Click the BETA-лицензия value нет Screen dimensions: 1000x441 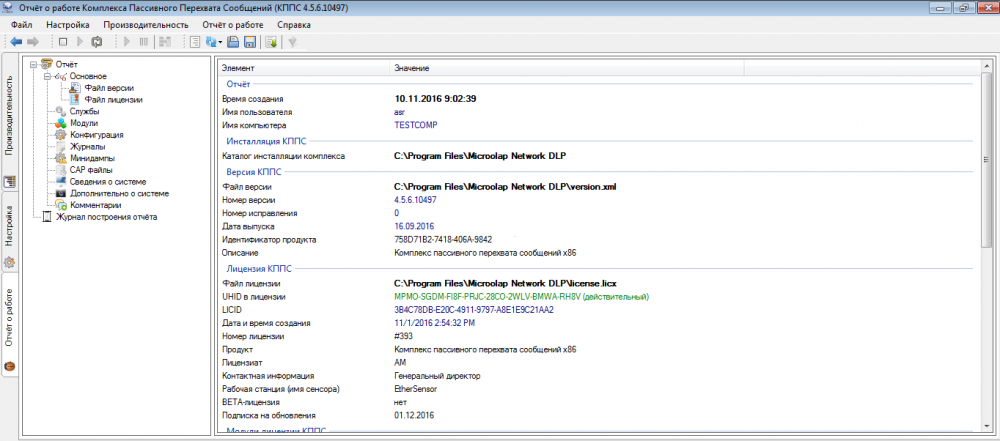401,402
